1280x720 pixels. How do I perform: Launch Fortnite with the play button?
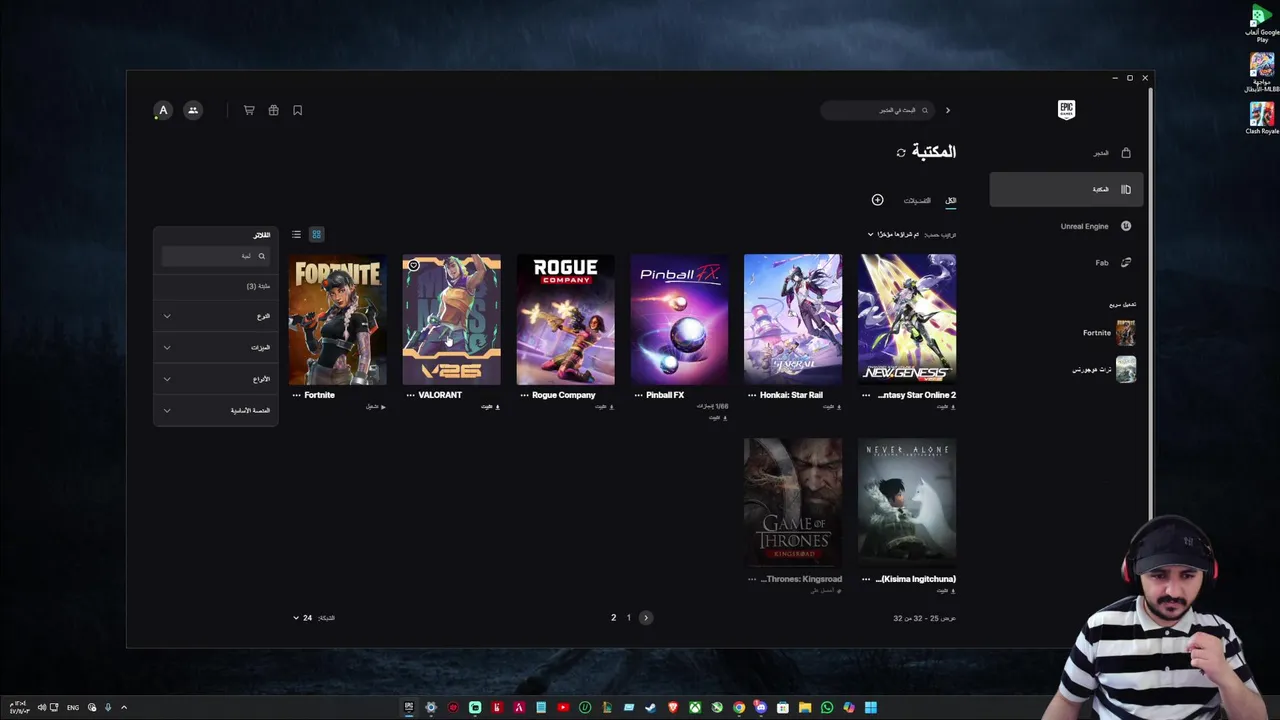point(376,407)
